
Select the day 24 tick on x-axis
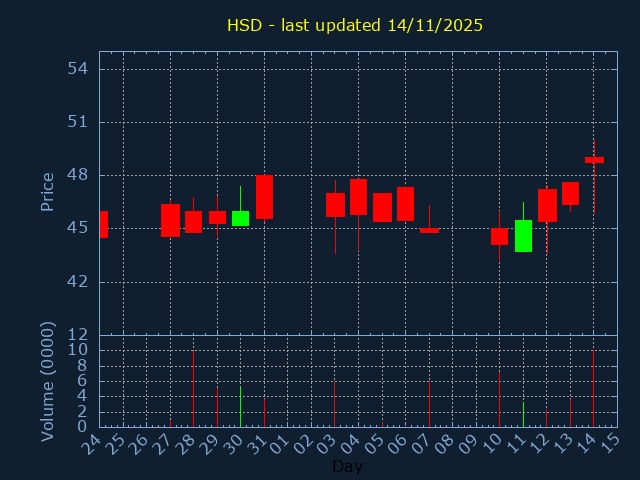[92, 441]
